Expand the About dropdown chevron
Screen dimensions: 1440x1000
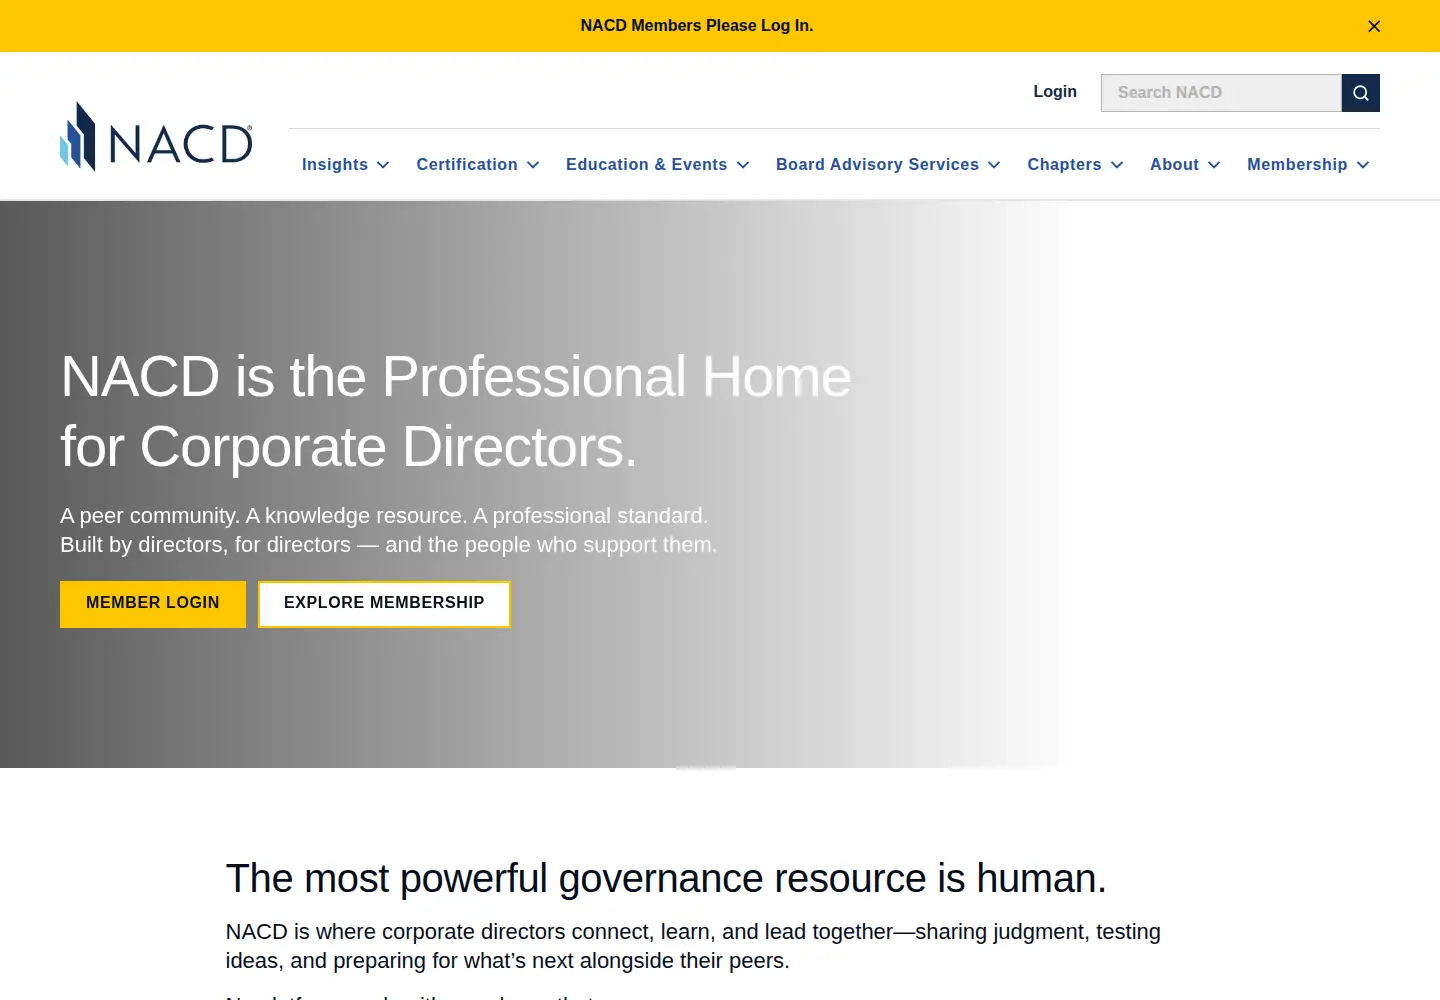(1214, 165)
